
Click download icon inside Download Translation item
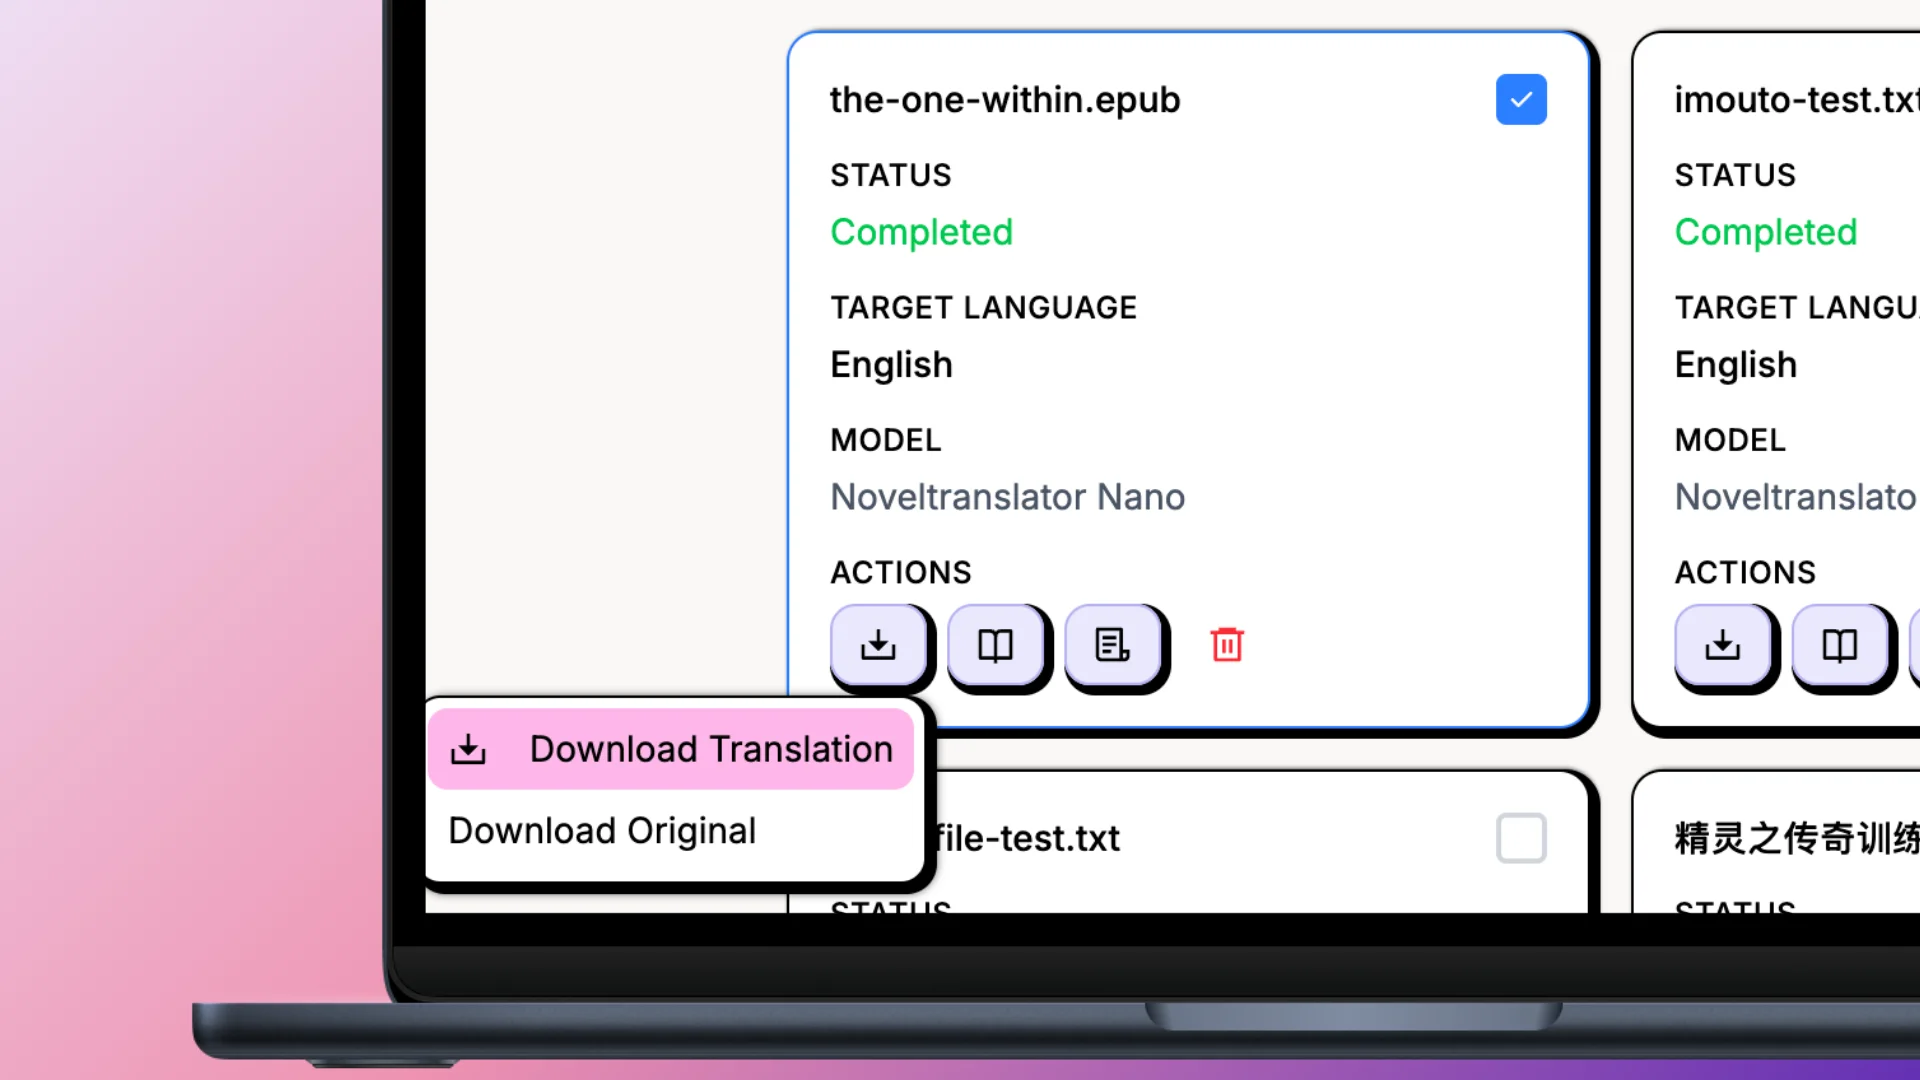[x=468, y=750]
